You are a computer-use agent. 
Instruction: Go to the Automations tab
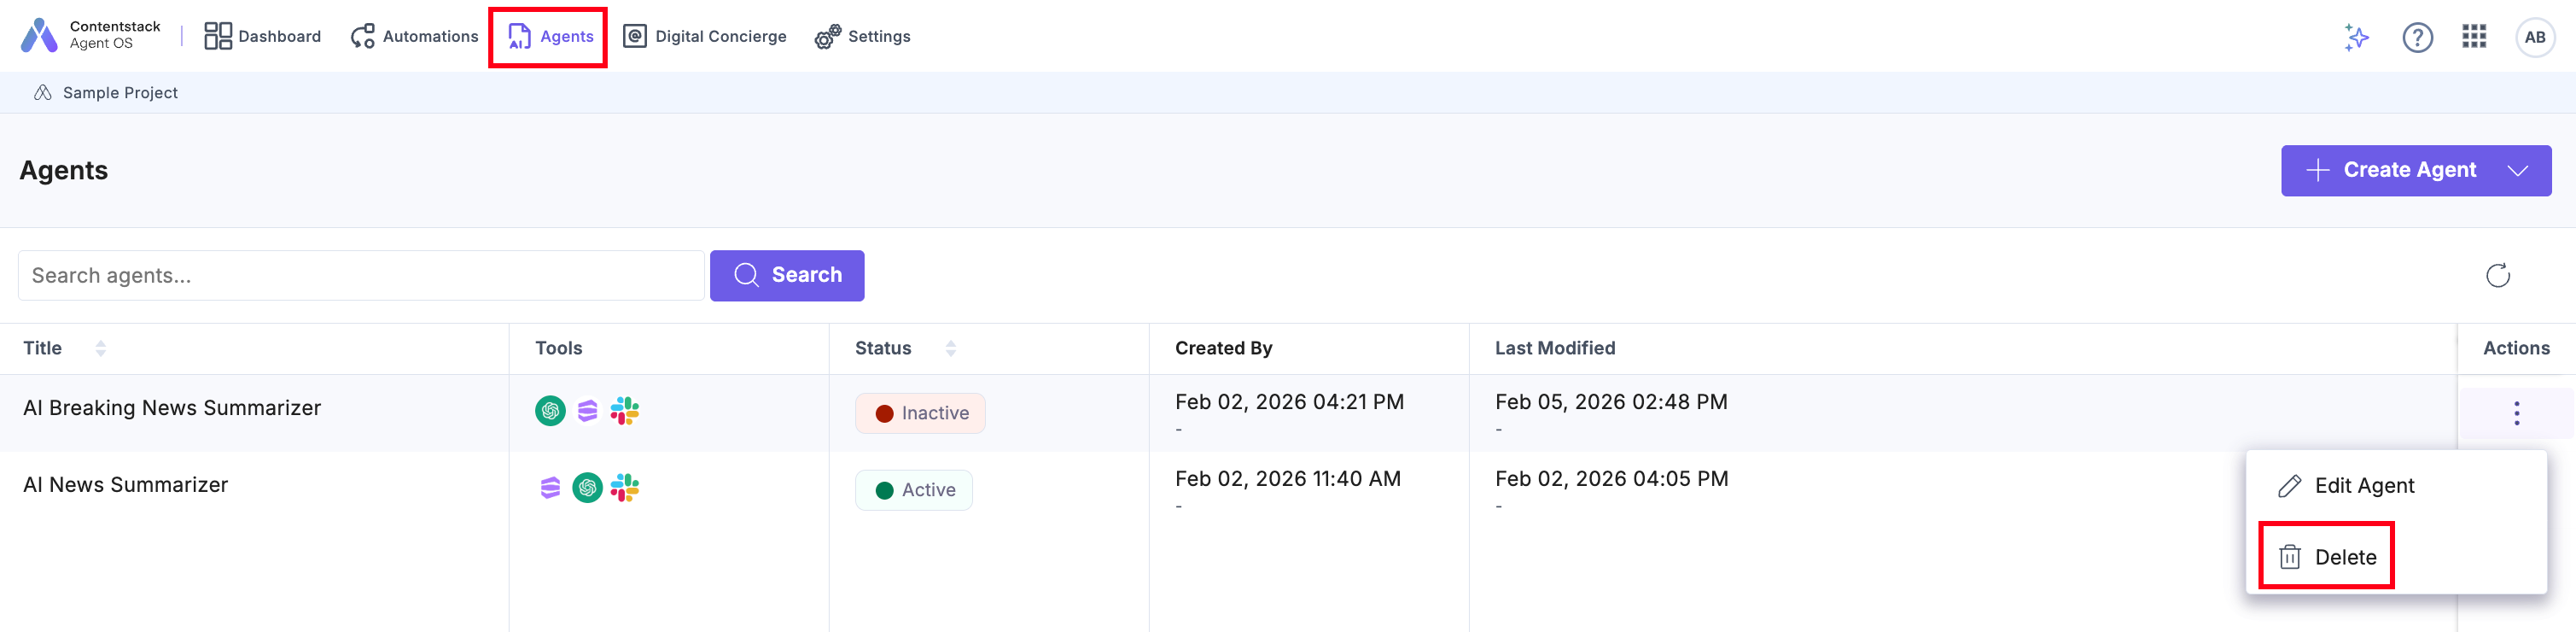[414, 36]
